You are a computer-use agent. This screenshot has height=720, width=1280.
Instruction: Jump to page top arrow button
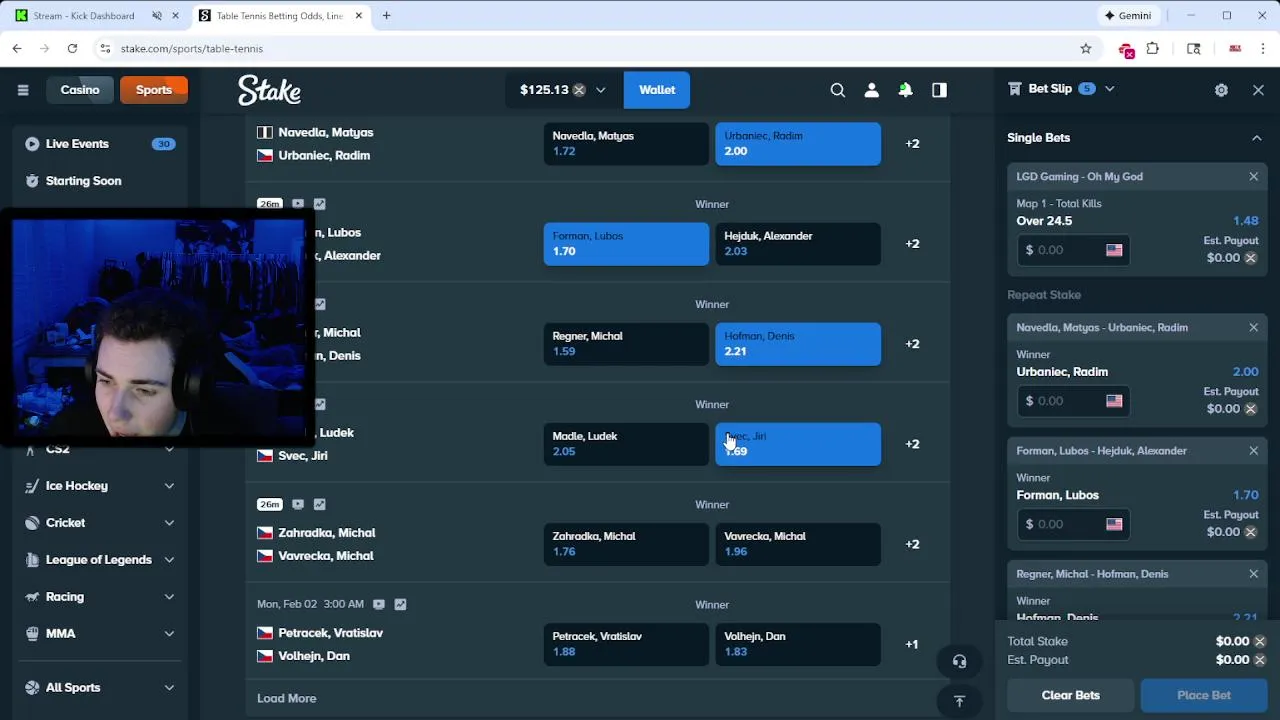[x=959, y=701]
